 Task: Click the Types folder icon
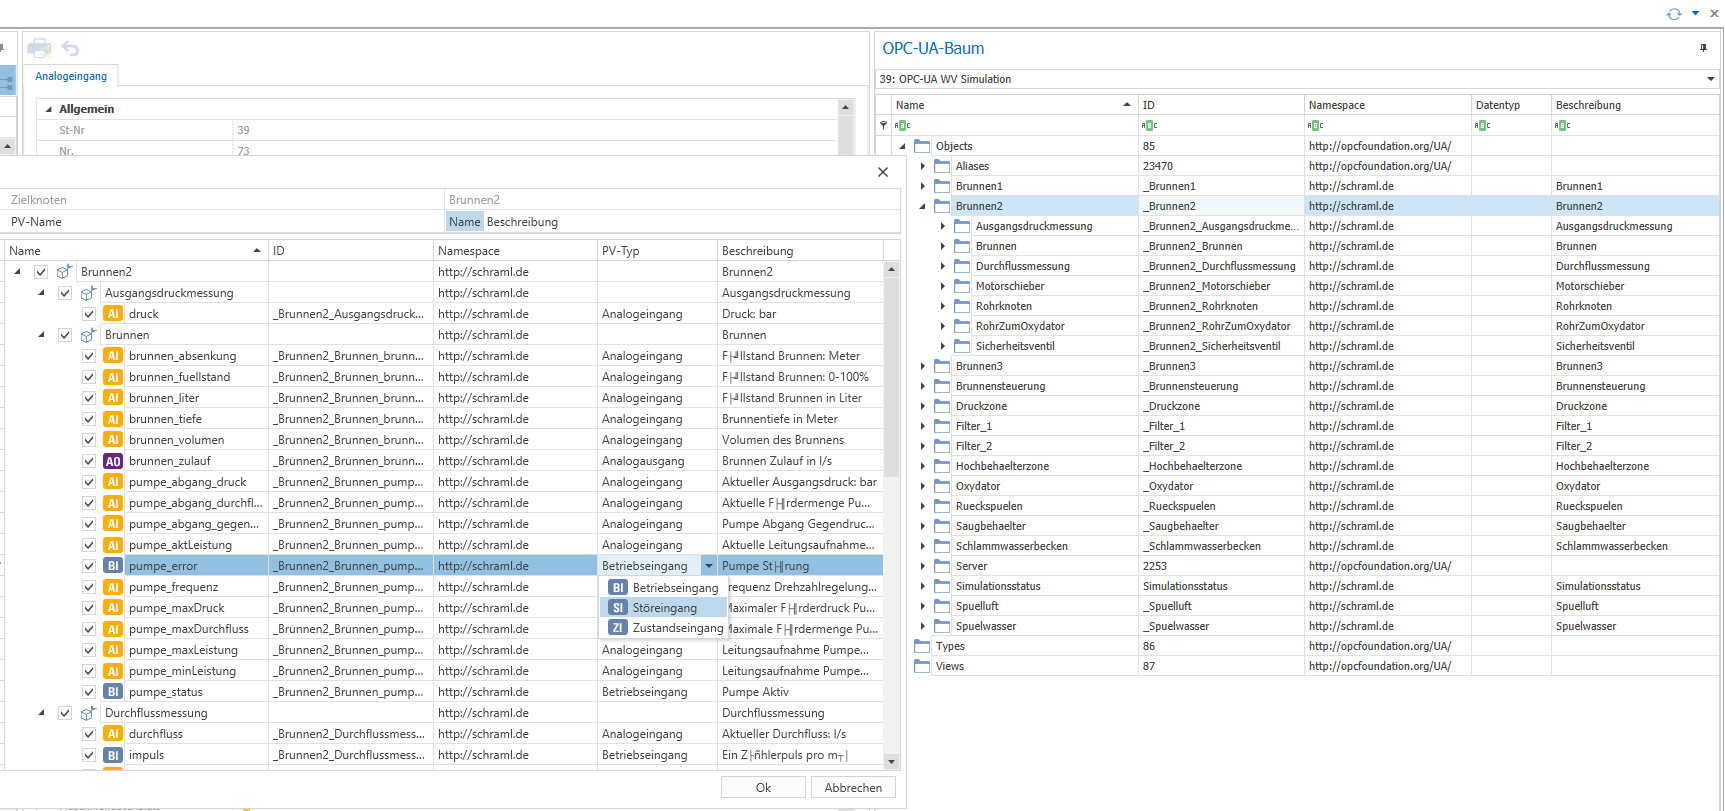[x=922, y=646]
